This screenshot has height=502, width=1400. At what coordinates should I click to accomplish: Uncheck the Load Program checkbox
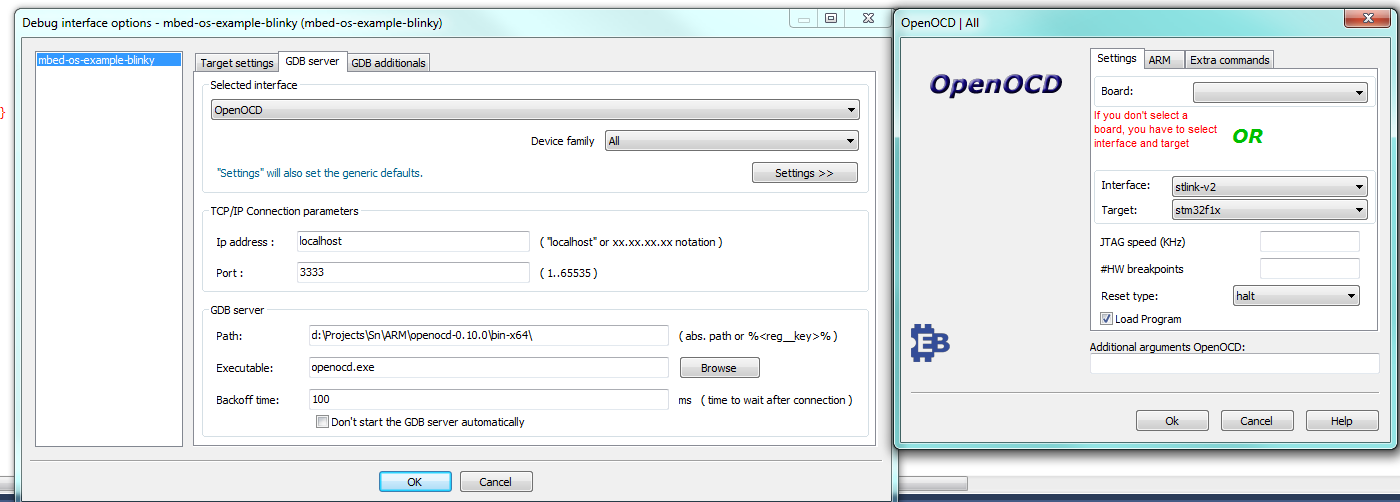tap(1106, 319)
